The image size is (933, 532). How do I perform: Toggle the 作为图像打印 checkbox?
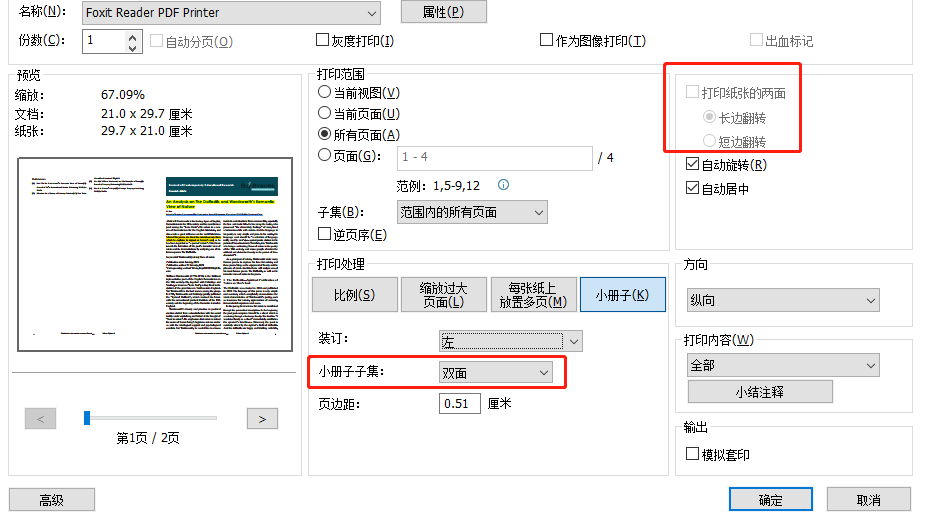point(547,41)
